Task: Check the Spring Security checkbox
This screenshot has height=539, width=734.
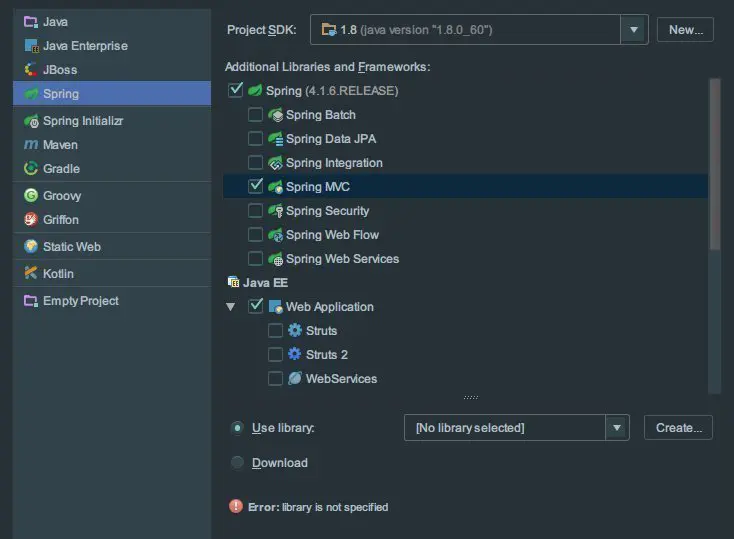Action: point(256,211)
